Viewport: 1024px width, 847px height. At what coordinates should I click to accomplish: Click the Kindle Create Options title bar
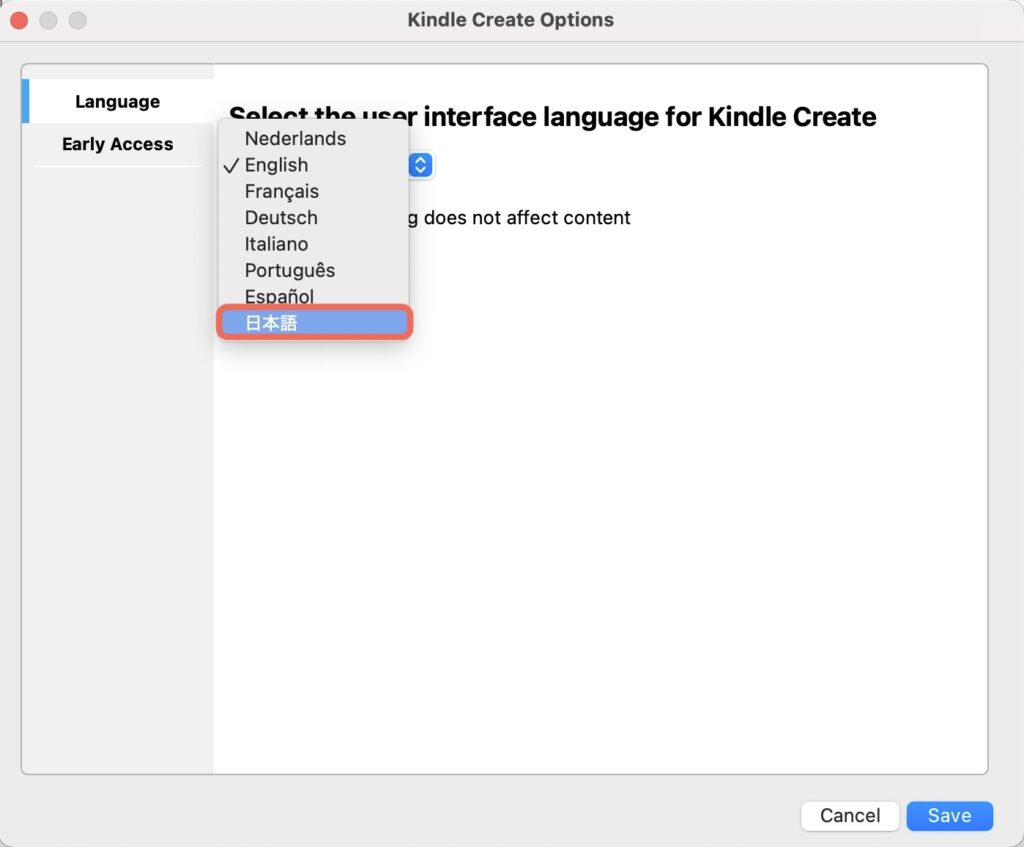click(x=511, y=20)
